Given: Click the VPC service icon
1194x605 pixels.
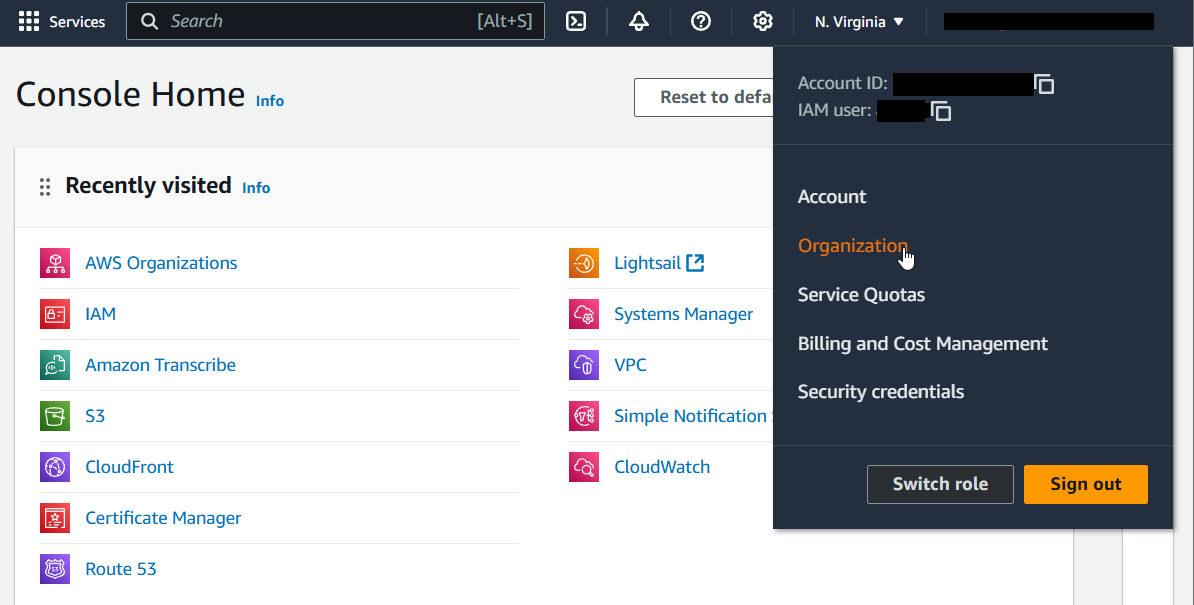Looking at the screenshot, I should [x=584, y=365].
